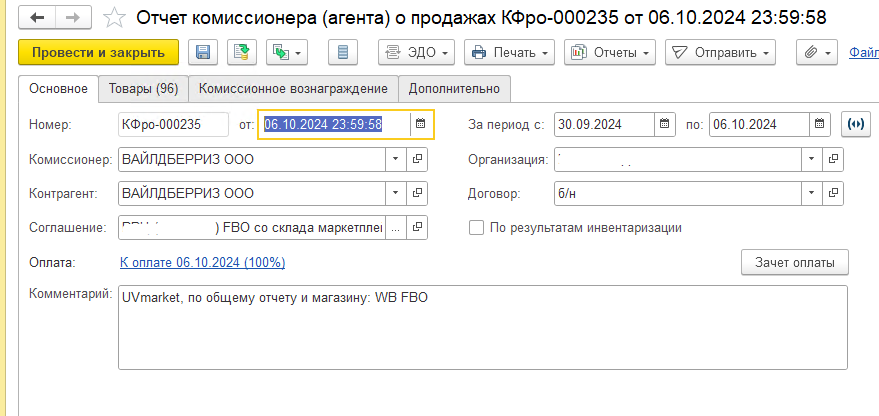Open the К оплате 06.10.2024 link
The image size is (879, 416).
click(x=202, y=262)
